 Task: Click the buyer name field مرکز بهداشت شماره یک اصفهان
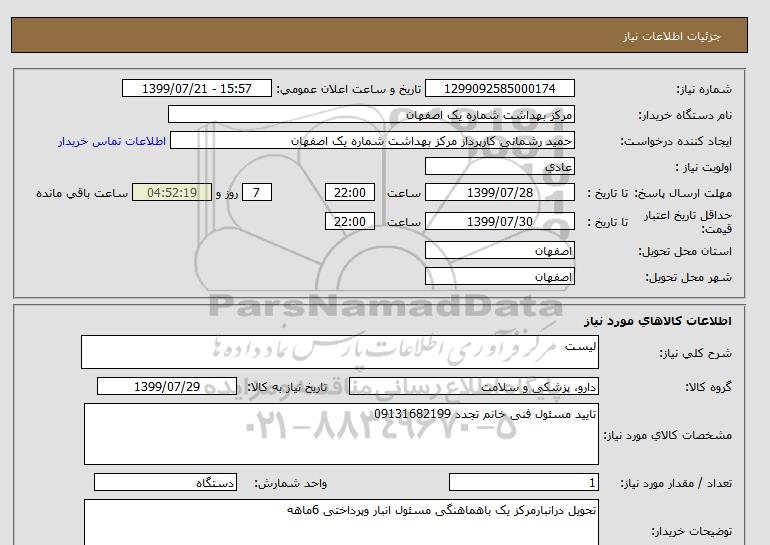tap(371, 114)
